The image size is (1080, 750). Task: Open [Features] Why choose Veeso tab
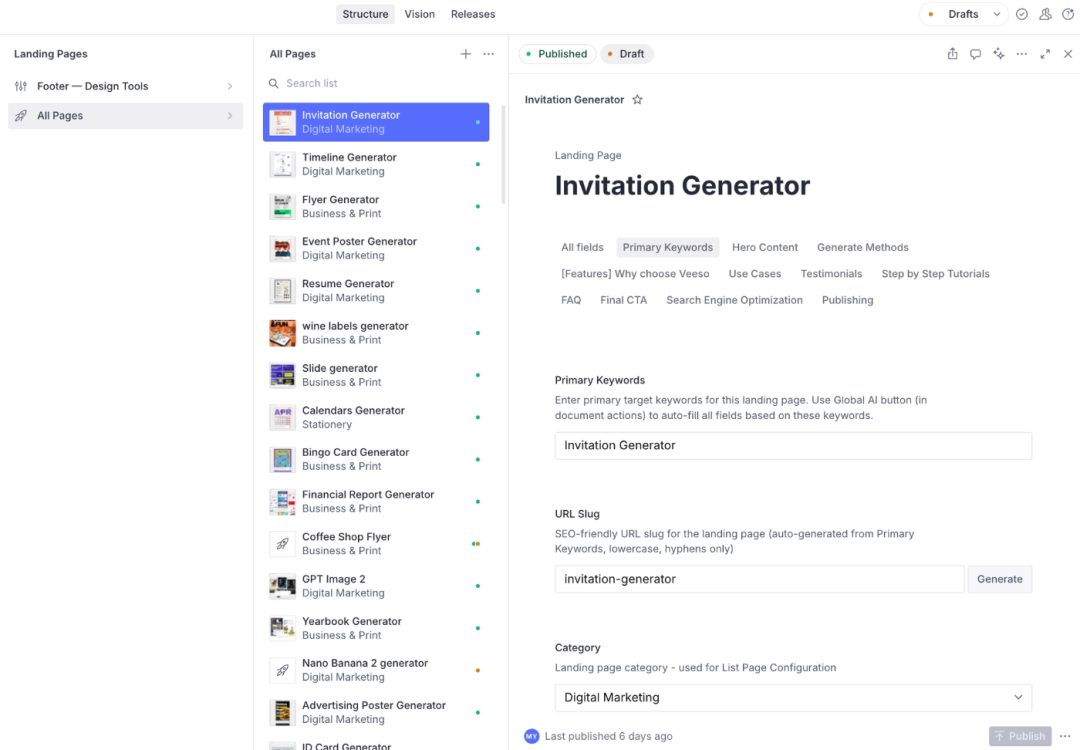(x=635, y=274)
